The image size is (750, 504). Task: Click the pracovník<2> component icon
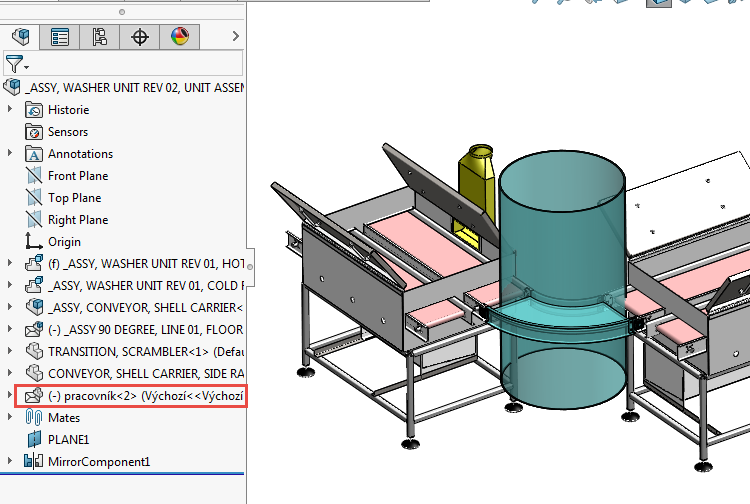pyautogui.click(x=34, y=395)
